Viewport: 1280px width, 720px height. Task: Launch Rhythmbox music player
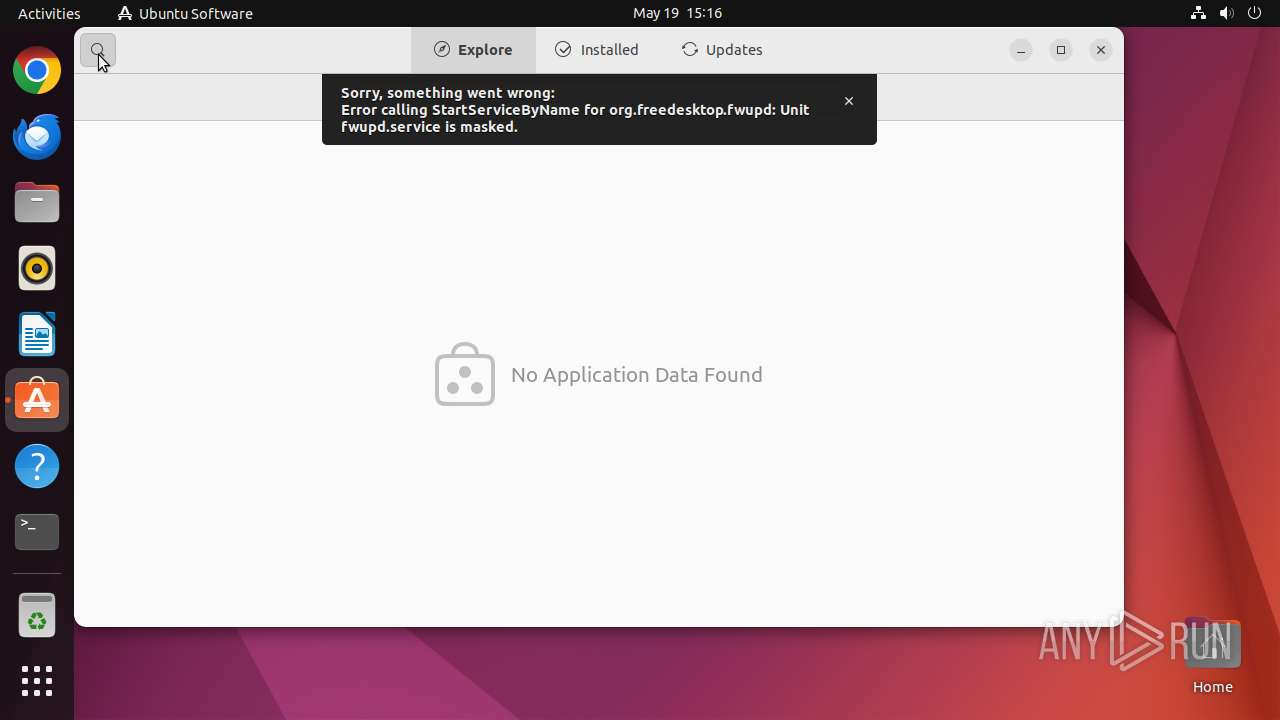37,269
